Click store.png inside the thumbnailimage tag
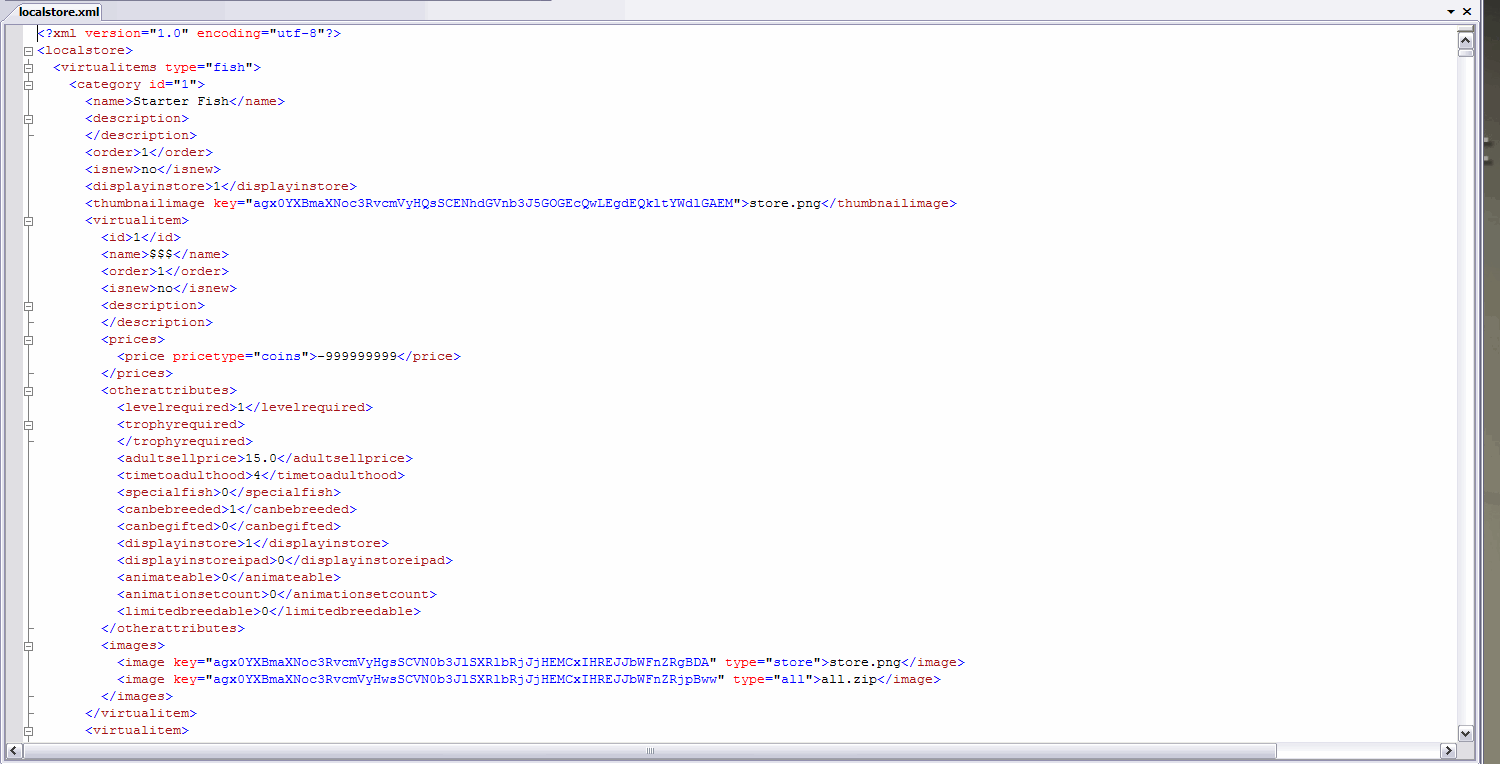 pos(785,203)
